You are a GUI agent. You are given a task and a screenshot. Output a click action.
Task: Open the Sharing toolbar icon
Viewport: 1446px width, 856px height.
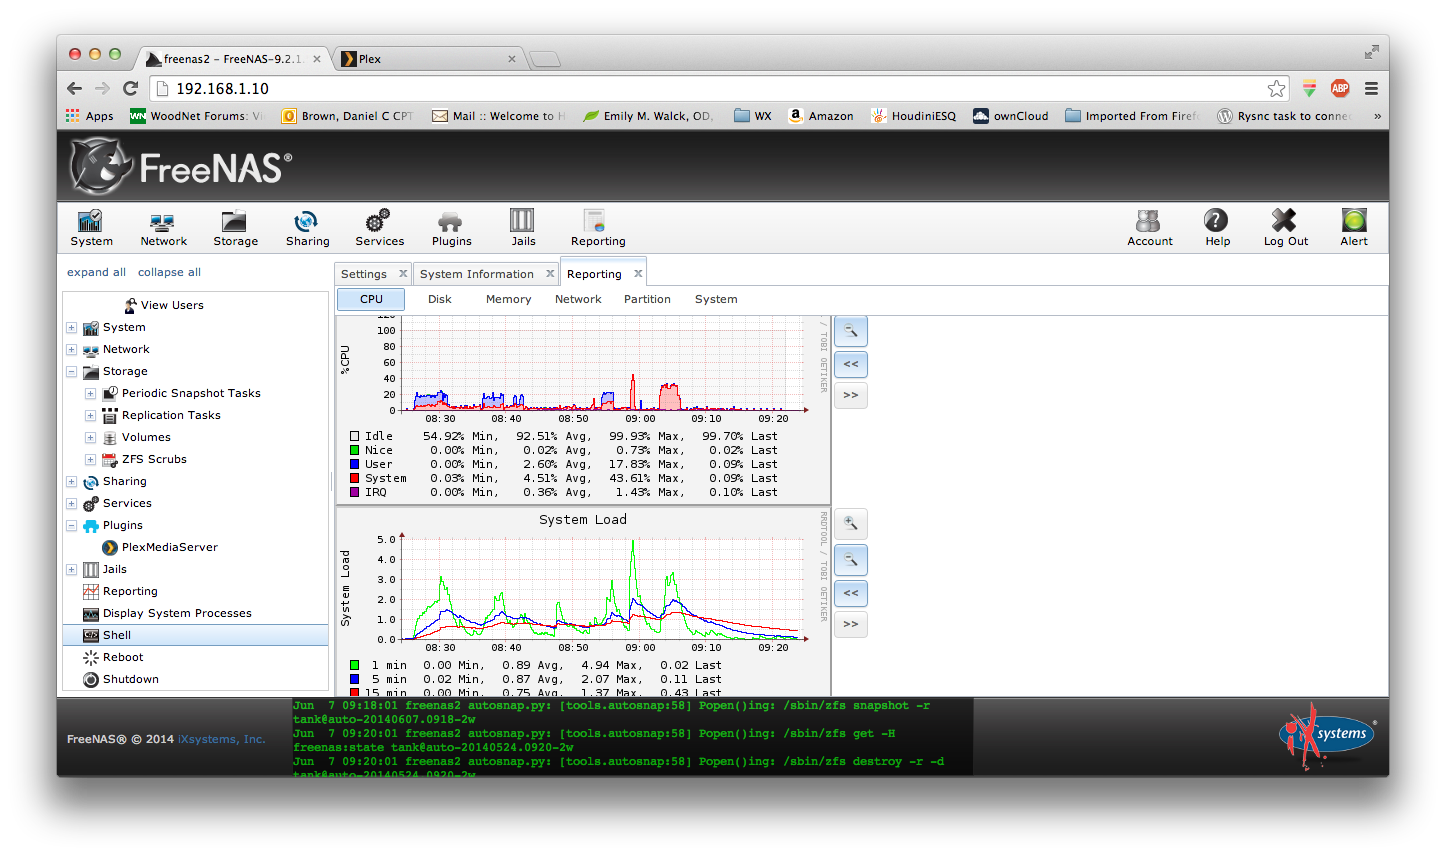point(307,227)
